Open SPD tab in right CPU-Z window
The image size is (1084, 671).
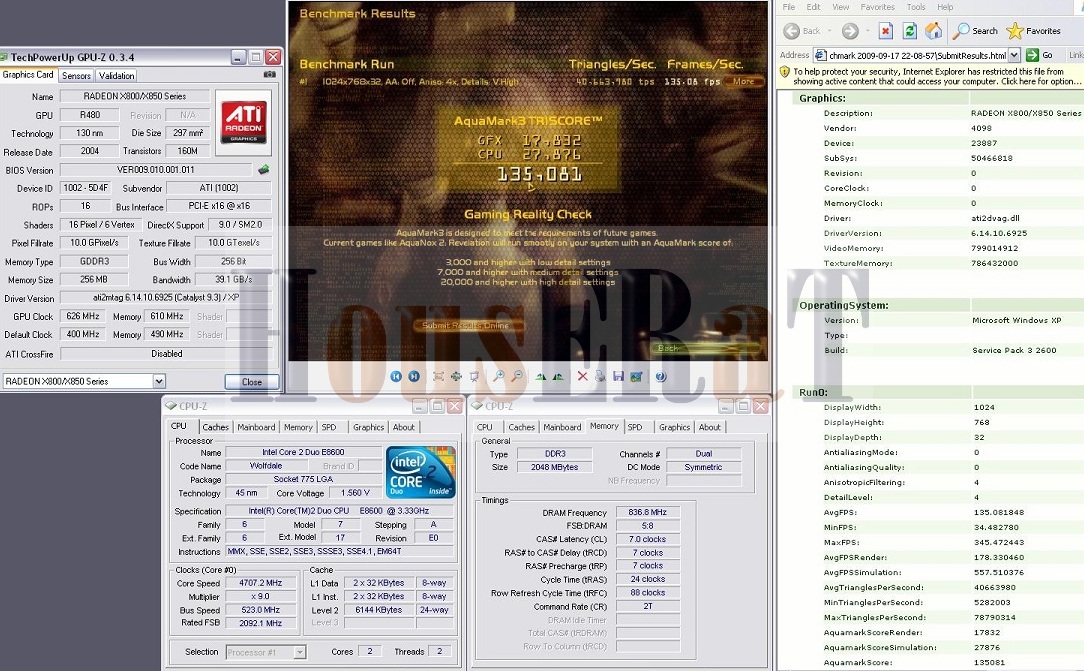point(635,427)
